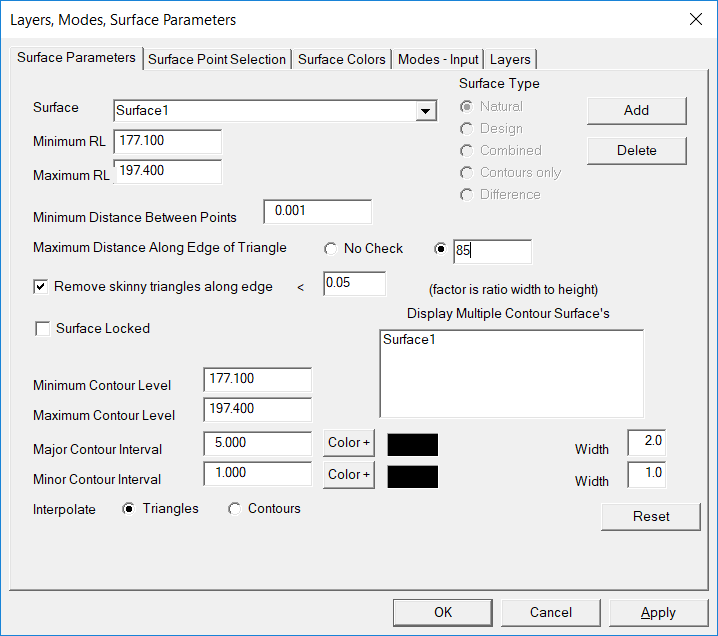Select the Layers tab
This screenshot has width=718, height=636.
(510, 59)
